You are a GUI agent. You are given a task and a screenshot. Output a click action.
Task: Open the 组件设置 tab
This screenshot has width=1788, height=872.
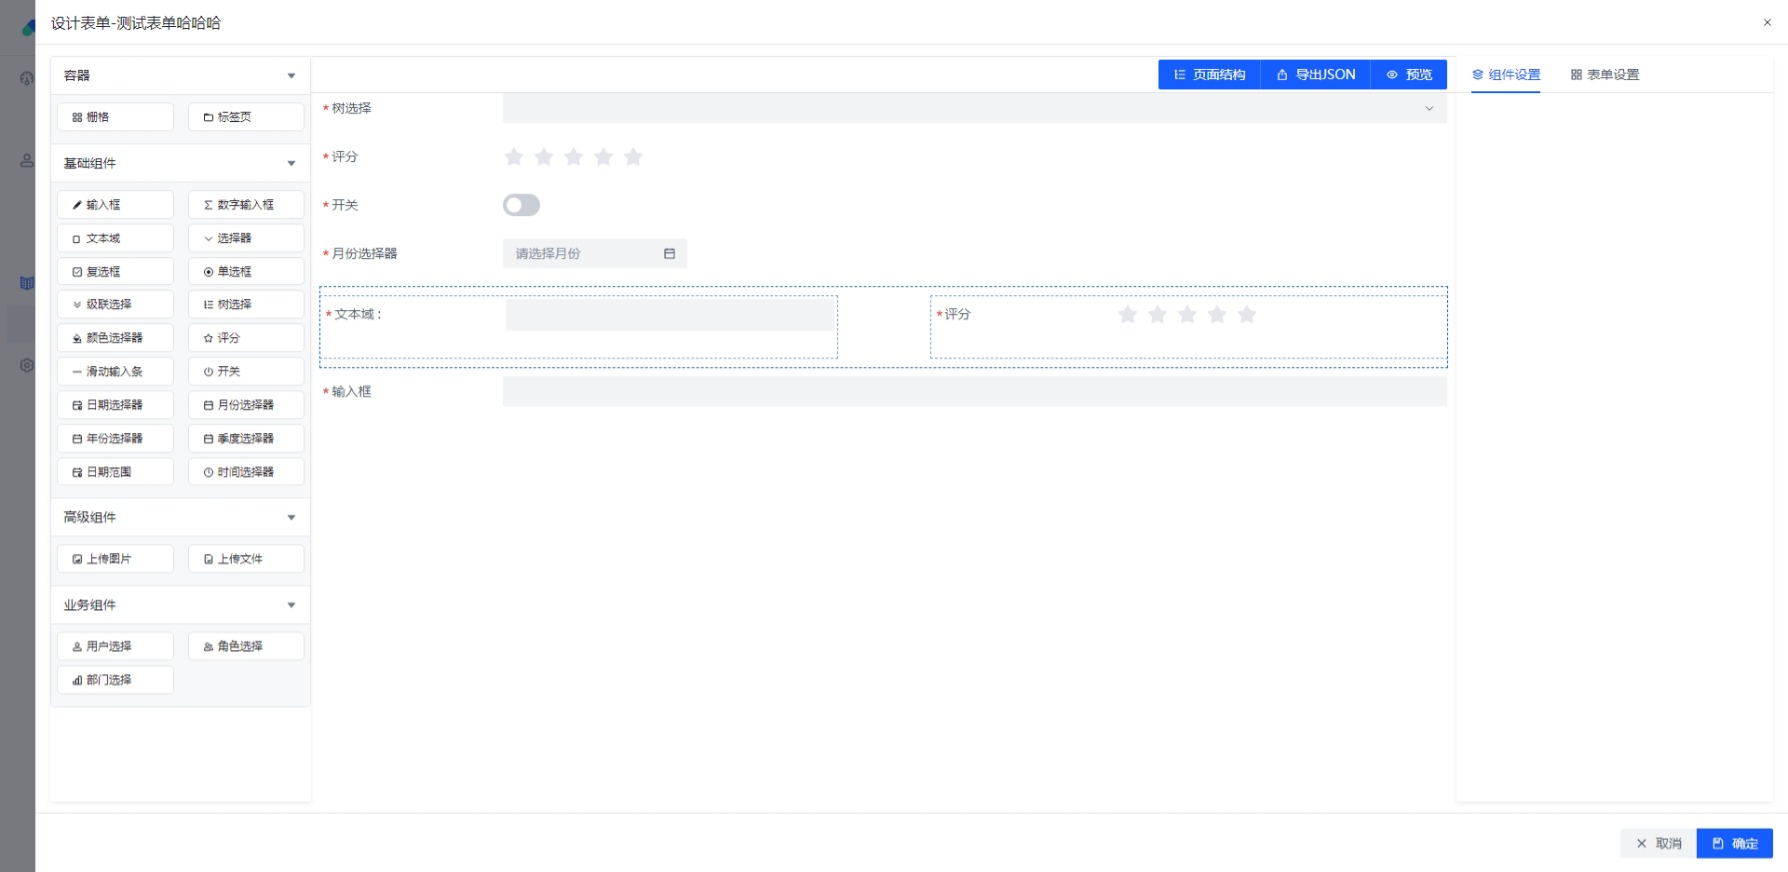[x=1506, y=75]
